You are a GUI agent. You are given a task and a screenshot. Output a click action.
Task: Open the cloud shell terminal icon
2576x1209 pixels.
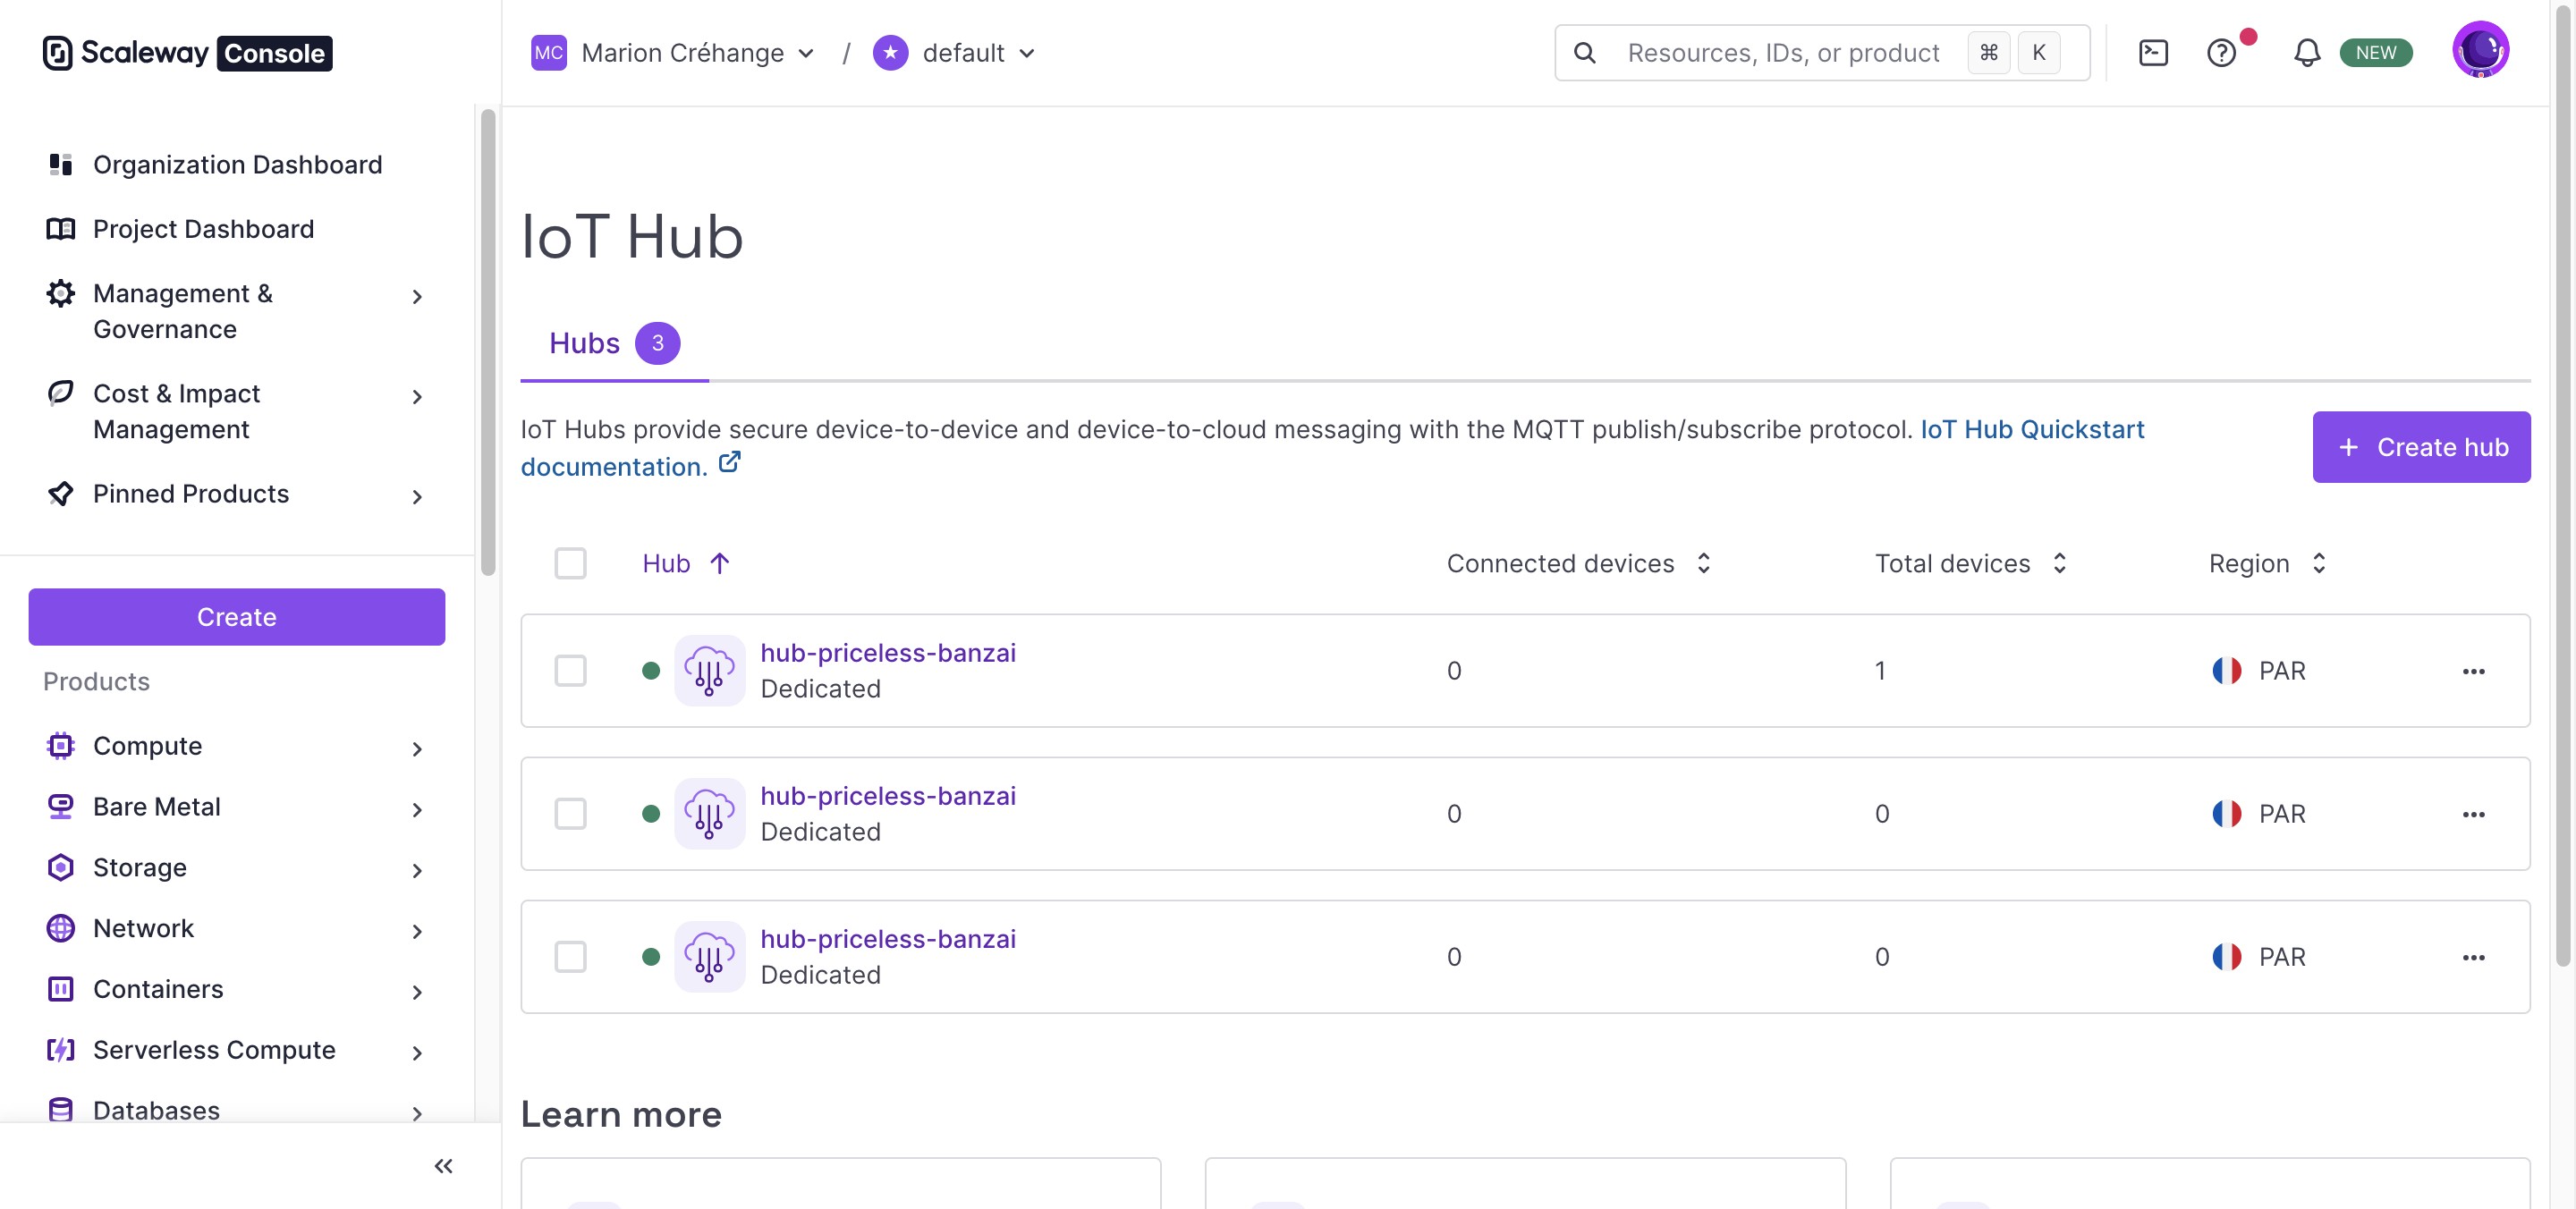2153,53
